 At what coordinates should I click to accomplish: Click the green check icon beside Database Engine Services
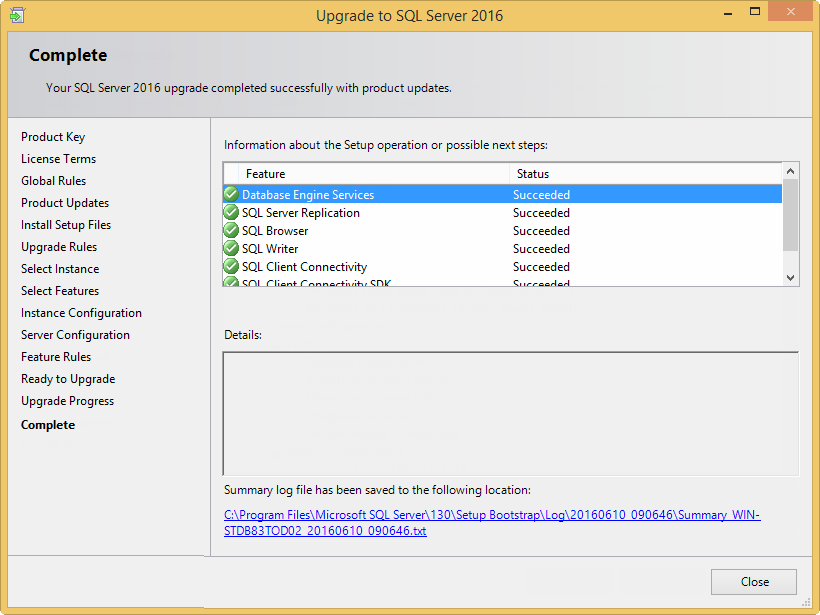click(x=231, y=195)
